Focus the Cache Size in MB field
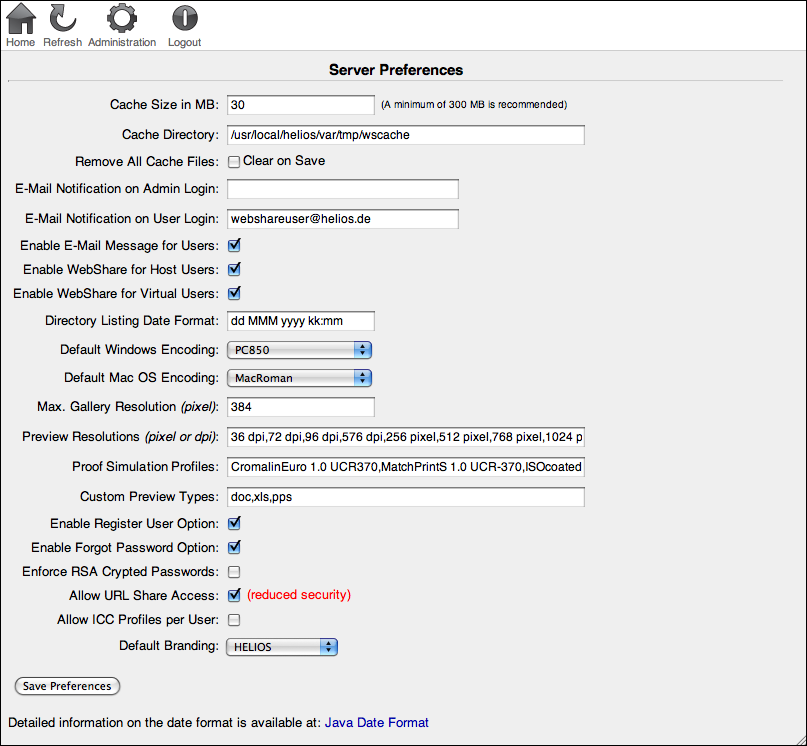Screen dimensions: 807x746 [x=301, y=105]
